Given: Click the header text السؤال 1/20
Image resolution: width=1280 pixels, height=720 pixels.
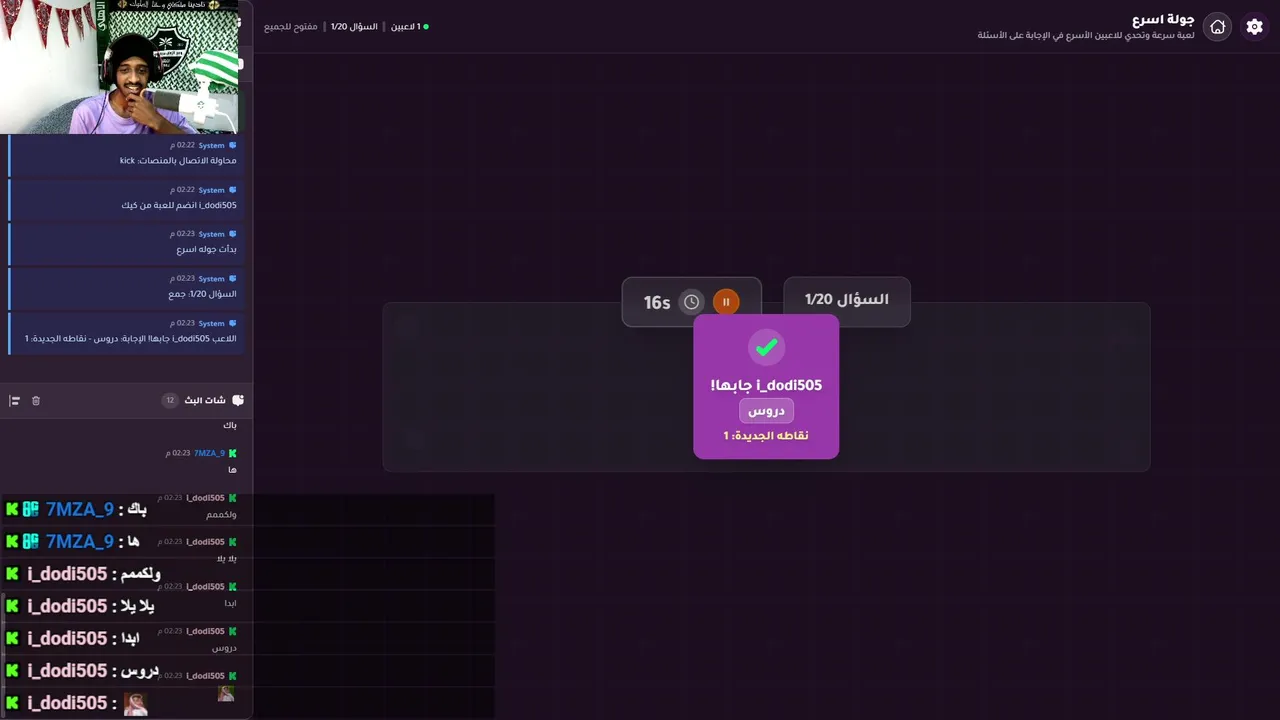Looking at the screenshot, I should click(354, 26).
